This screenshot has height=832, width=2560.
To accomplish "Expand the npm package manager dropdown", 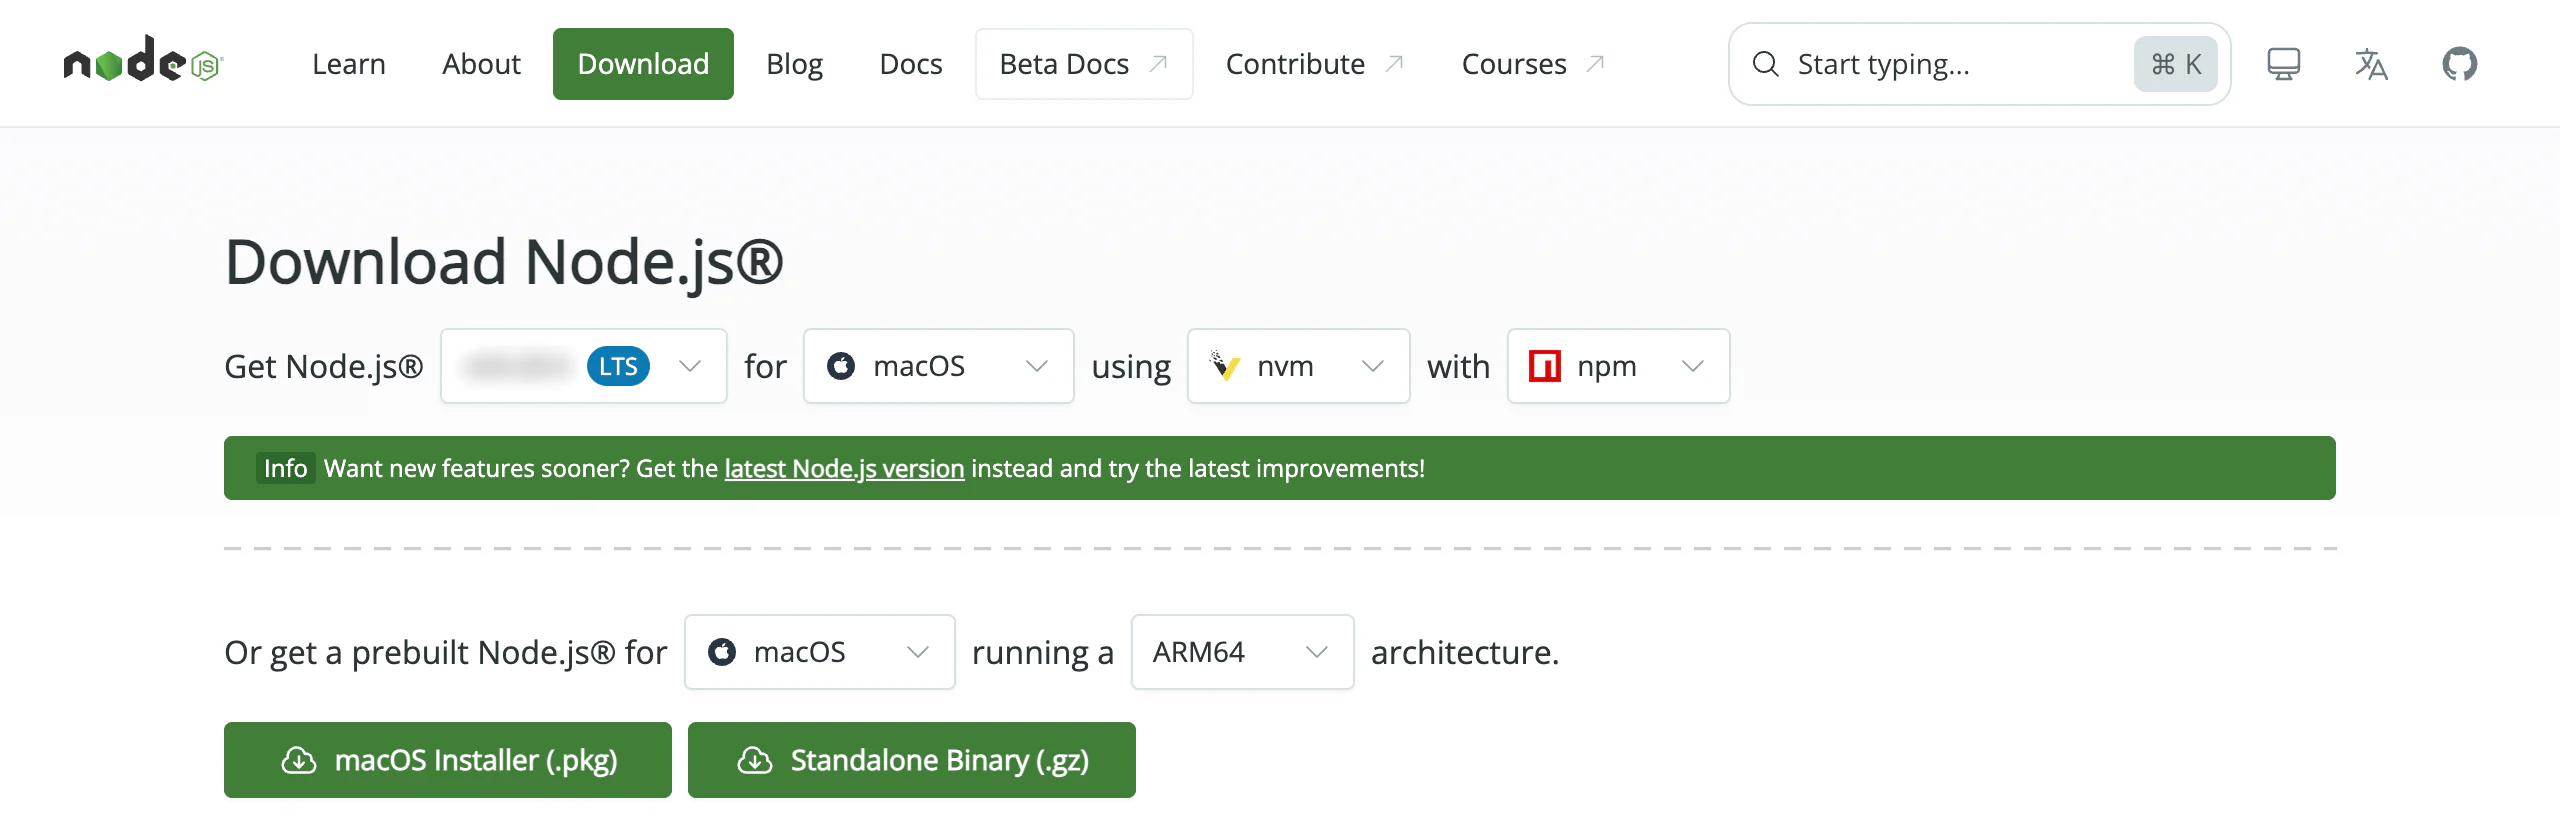I will point(1619,366).
